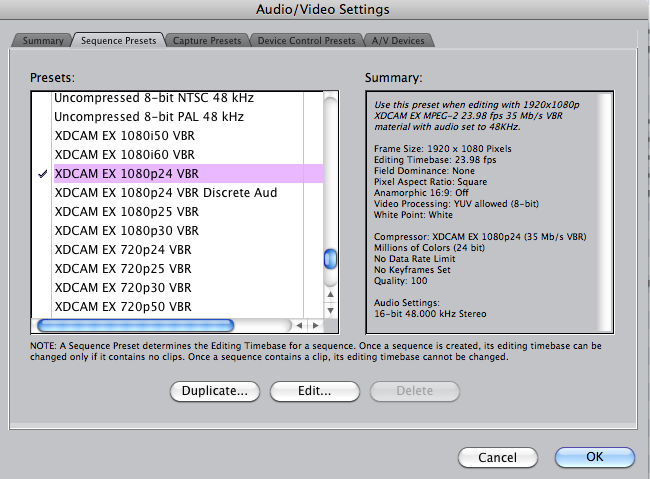The image size is (650, 479).
Task: Click presets list scroll down arrow
Action: click(x=330, y=310)
